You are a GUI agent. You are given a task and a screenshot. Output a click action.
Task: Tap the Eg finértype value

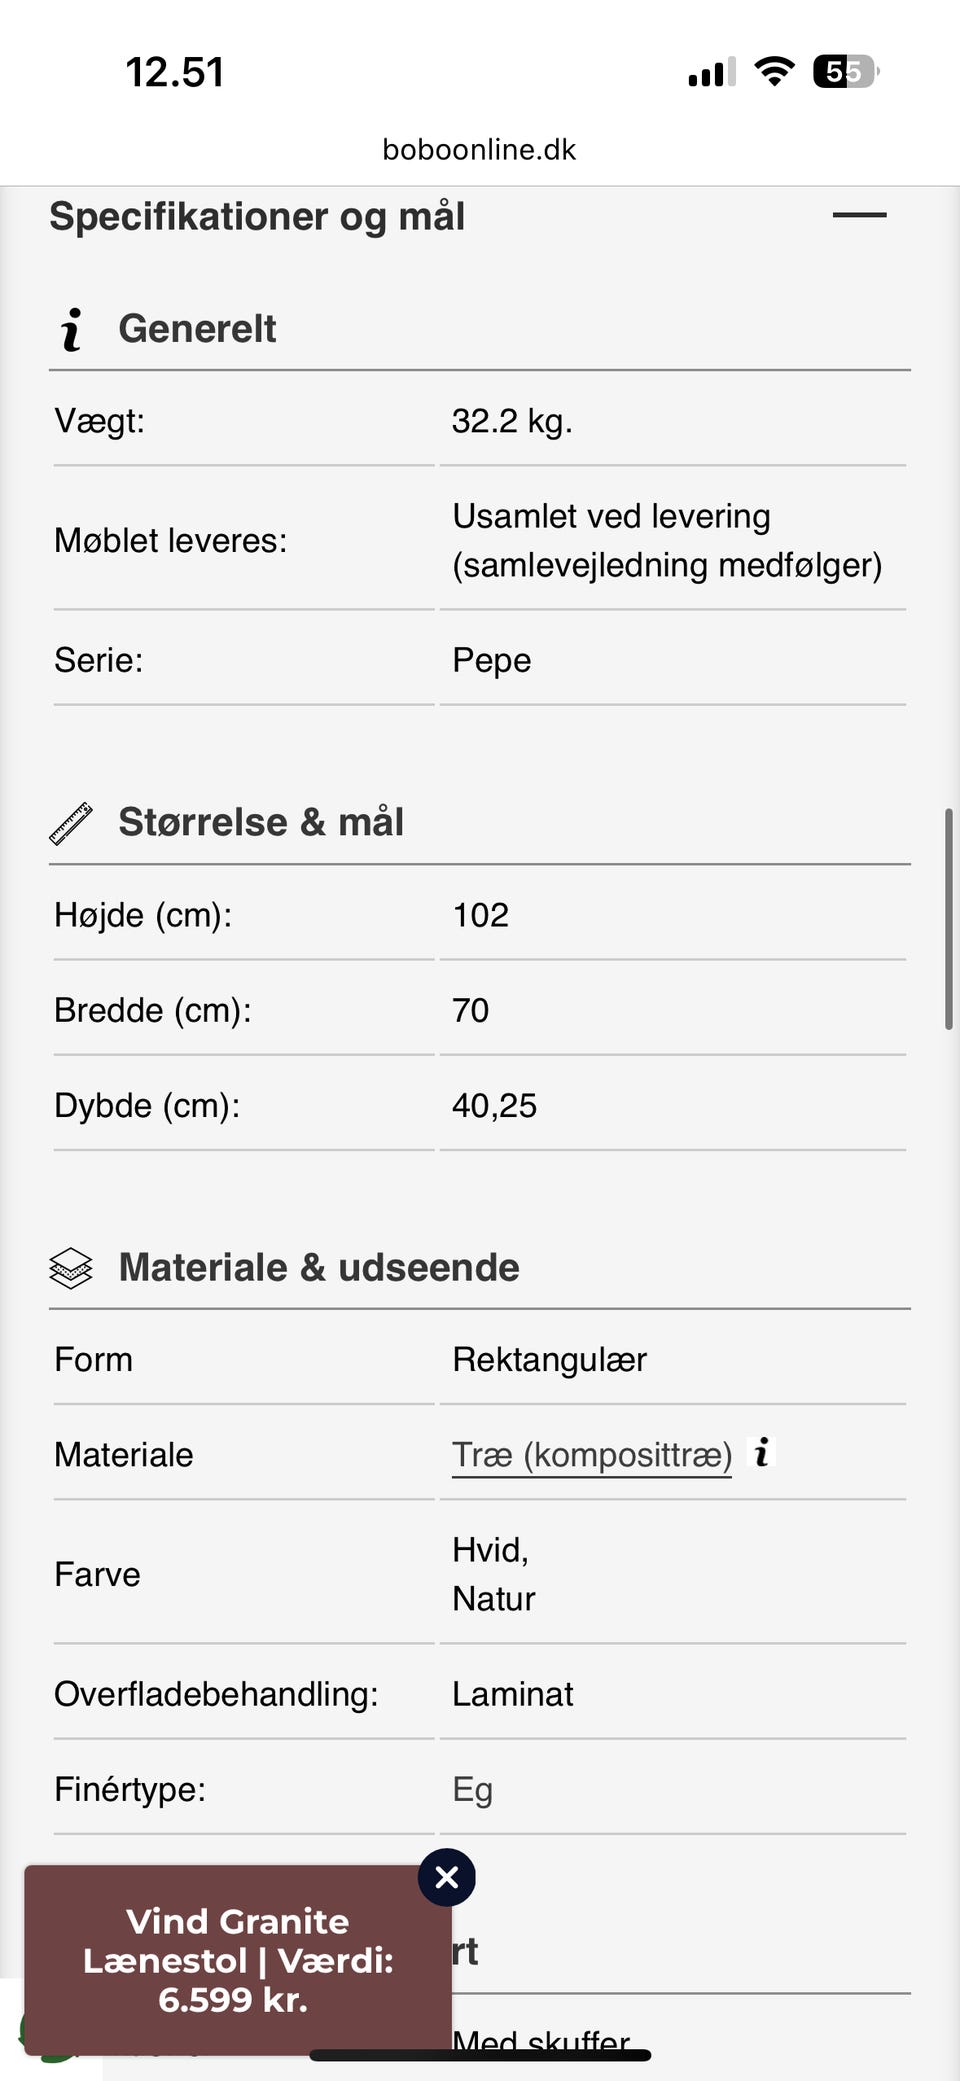pyautogui.click(x=472, y=1789)
